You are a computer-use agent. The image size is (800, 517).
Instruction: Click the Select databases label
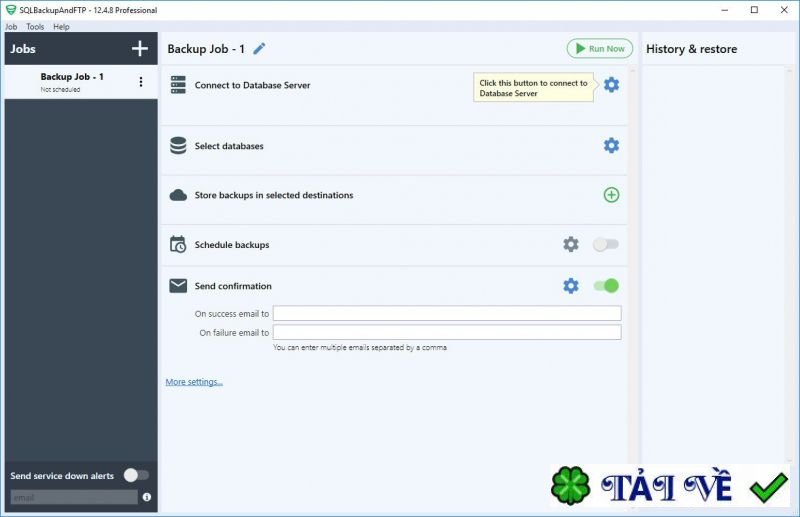click(x=229, y=146)
